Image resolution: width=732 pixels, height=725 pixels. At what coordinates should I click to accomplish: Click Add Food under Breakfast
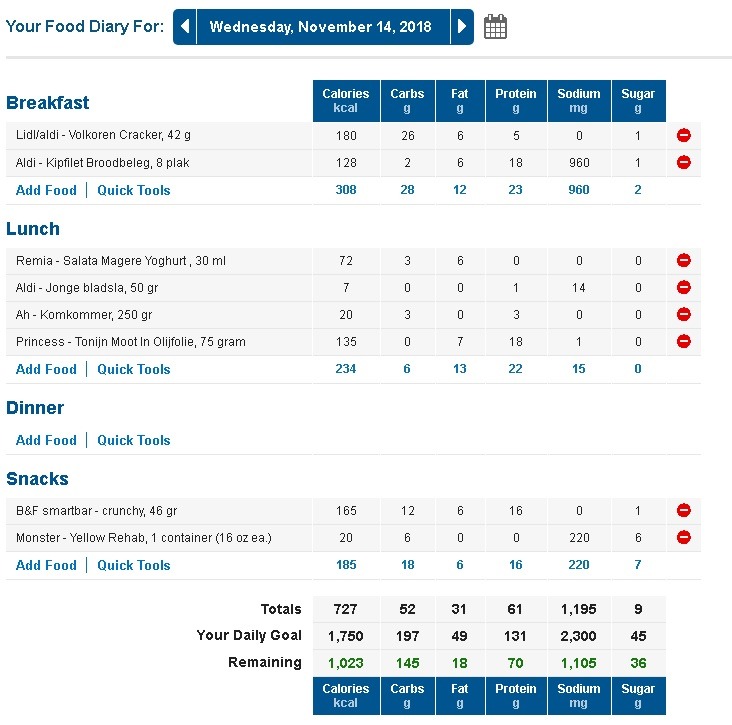tap(46, 190)
